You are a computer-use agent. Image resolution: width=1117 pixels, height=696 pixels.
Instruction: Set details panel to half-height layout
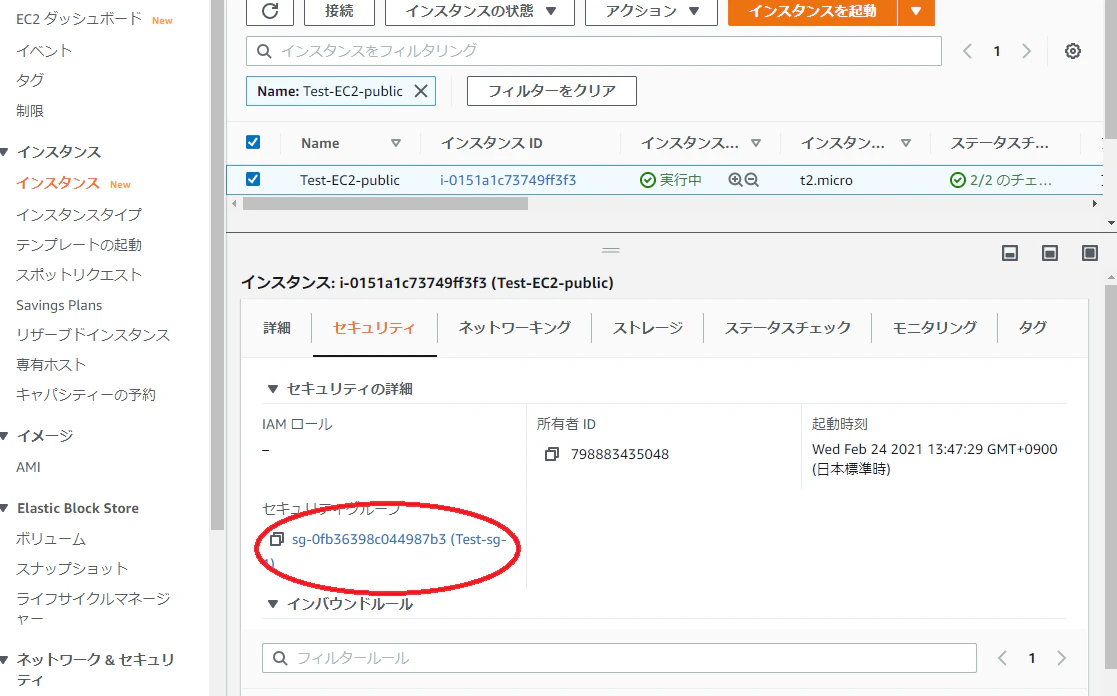point(1049,254)
